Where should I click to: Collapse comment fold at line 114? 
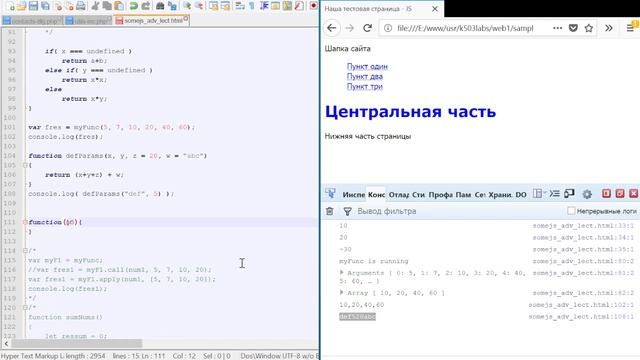pyautogui.click(x=25, y=251)
